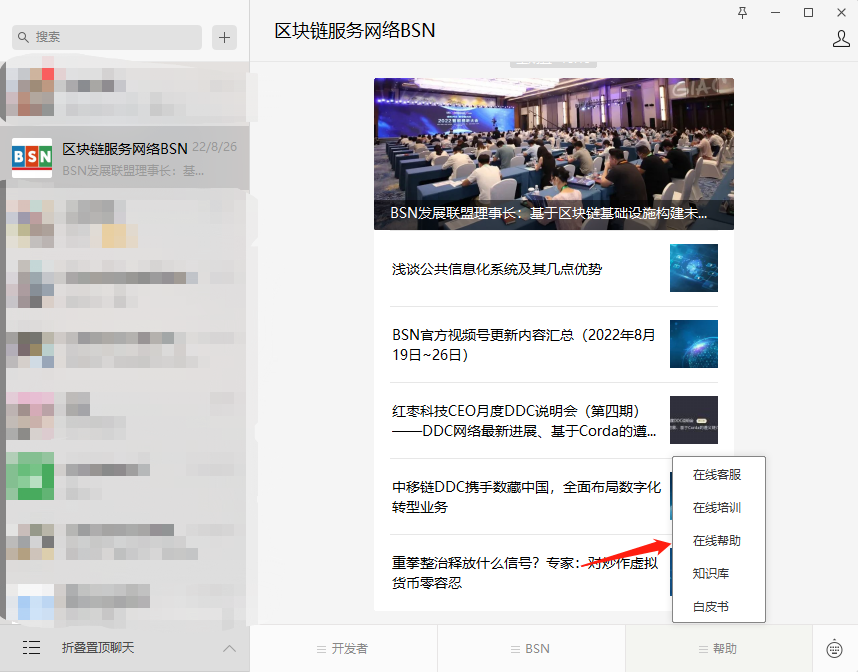Click the 22/8/26 date on BSN chat
Image resolution: width=858 pixels, height=672 pixels.
coord(214,147)
